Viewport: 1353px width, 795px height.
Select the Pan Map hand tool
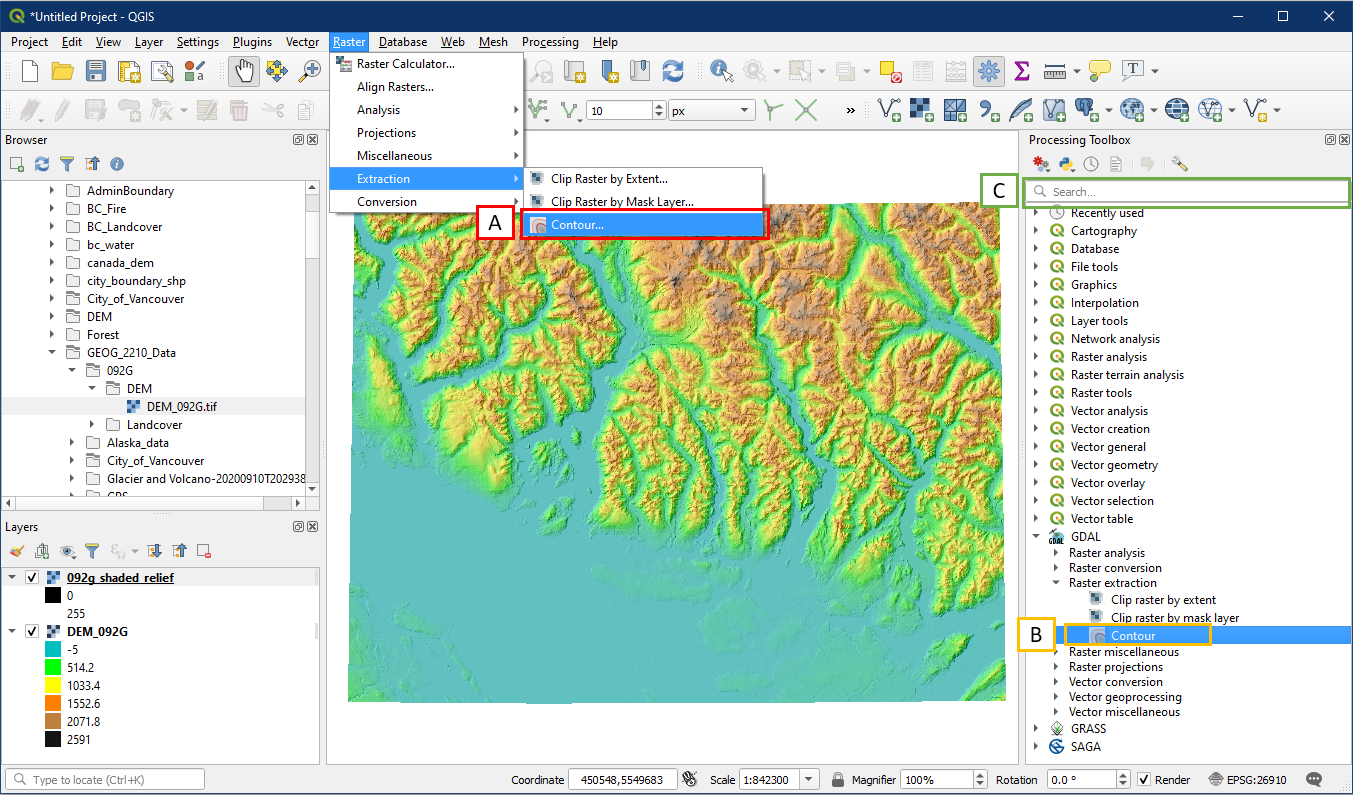coord(243,71)
